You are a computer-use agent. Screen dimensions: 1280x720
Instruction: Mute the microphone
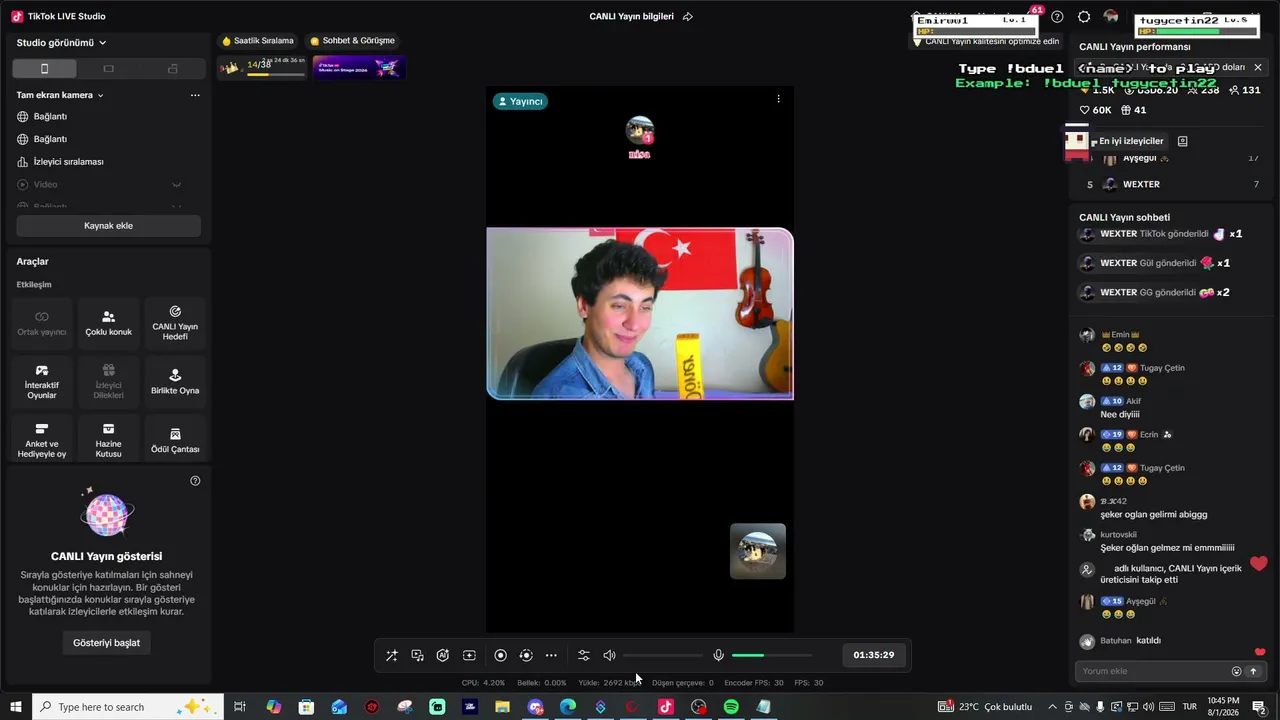(718, 655)
